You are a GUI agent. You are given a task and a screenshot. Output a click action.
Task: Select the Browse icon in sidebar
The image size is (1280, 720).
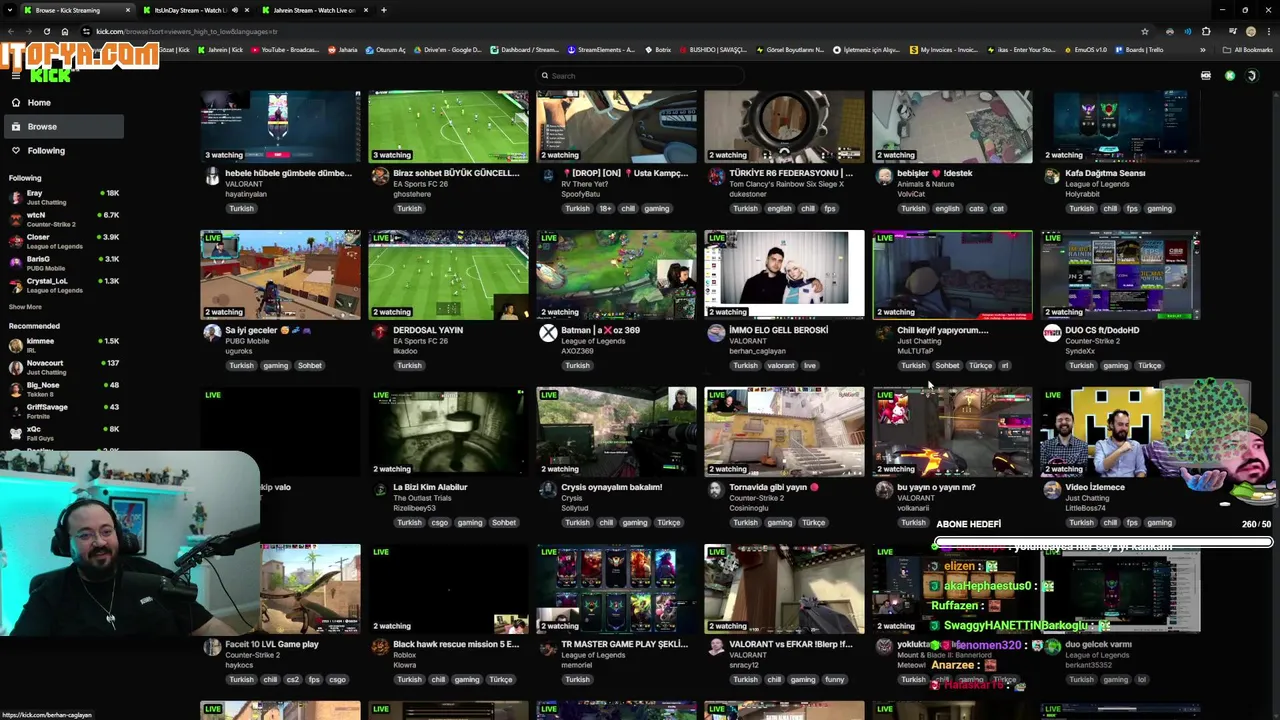click(x=16, y=126)
